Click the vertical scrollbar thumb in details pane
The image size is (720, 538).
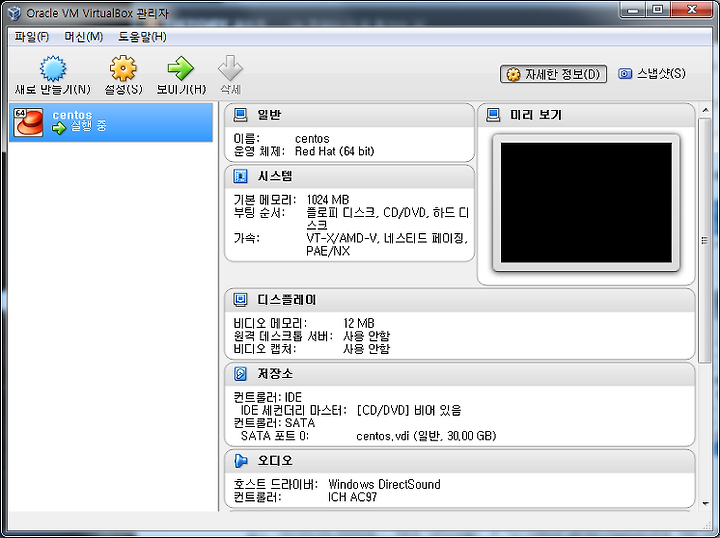(x=704, y=241)
